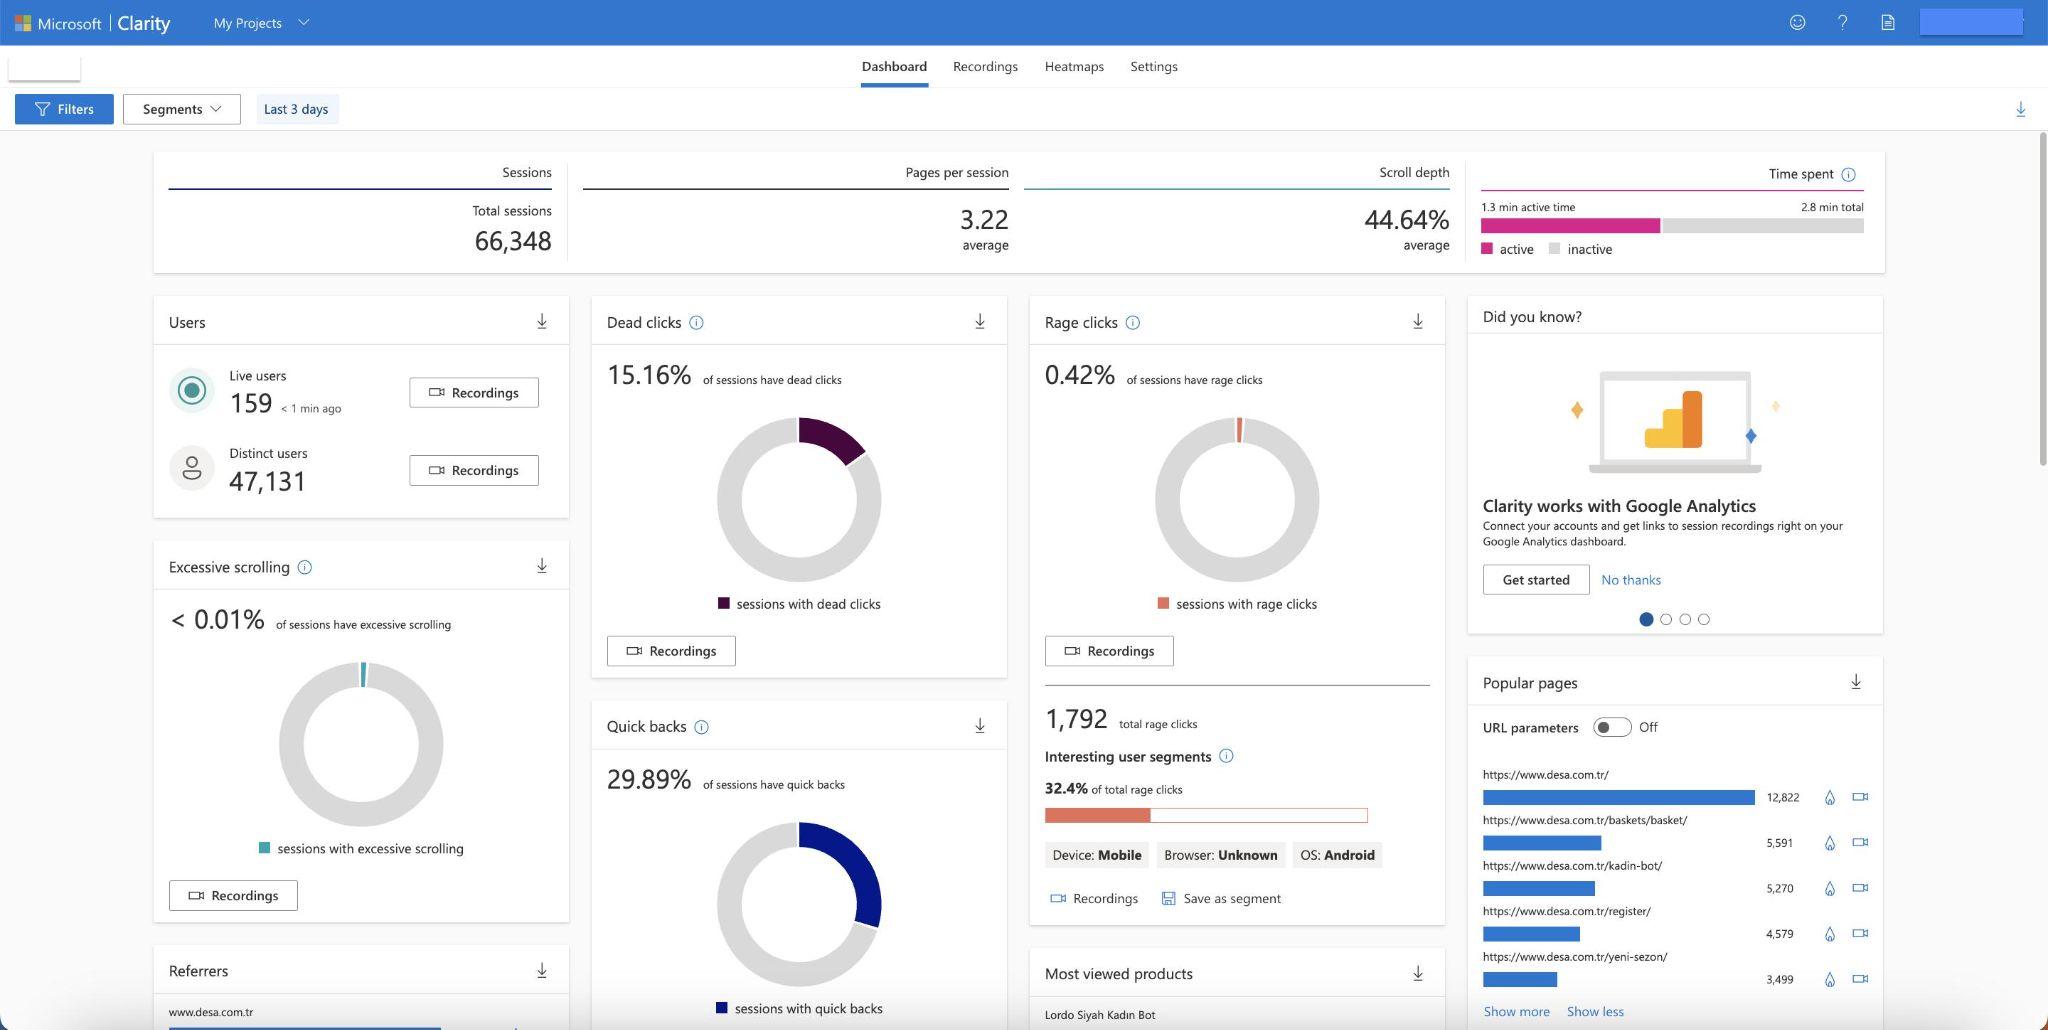This screenshot has width=2048, height=1030.
Task: Click the Time spent active progress bar
Action: tap(1570, 226)
